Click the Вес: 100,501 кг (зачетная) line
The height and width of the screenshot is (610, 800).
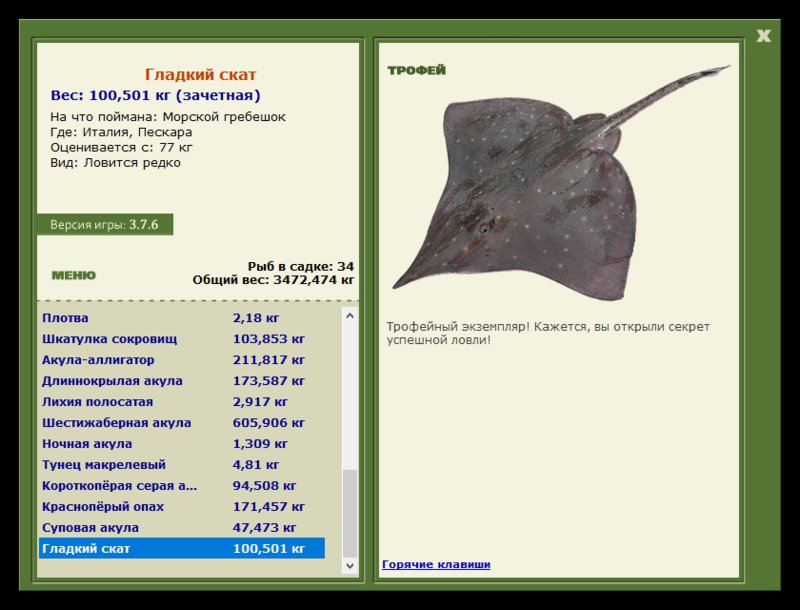(x=155, y=95)
